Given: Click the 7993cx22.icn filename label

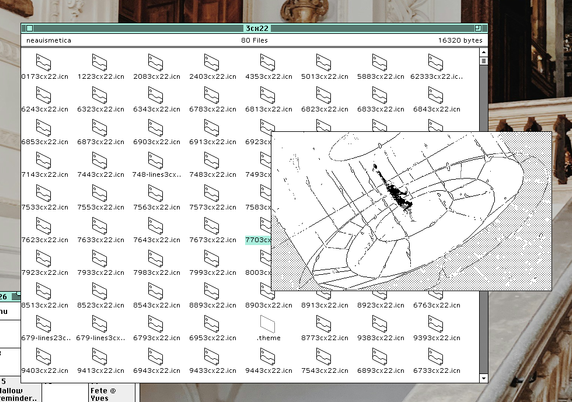Looking at the screenshot, I should pyautogui.click(x=212, y=272).
